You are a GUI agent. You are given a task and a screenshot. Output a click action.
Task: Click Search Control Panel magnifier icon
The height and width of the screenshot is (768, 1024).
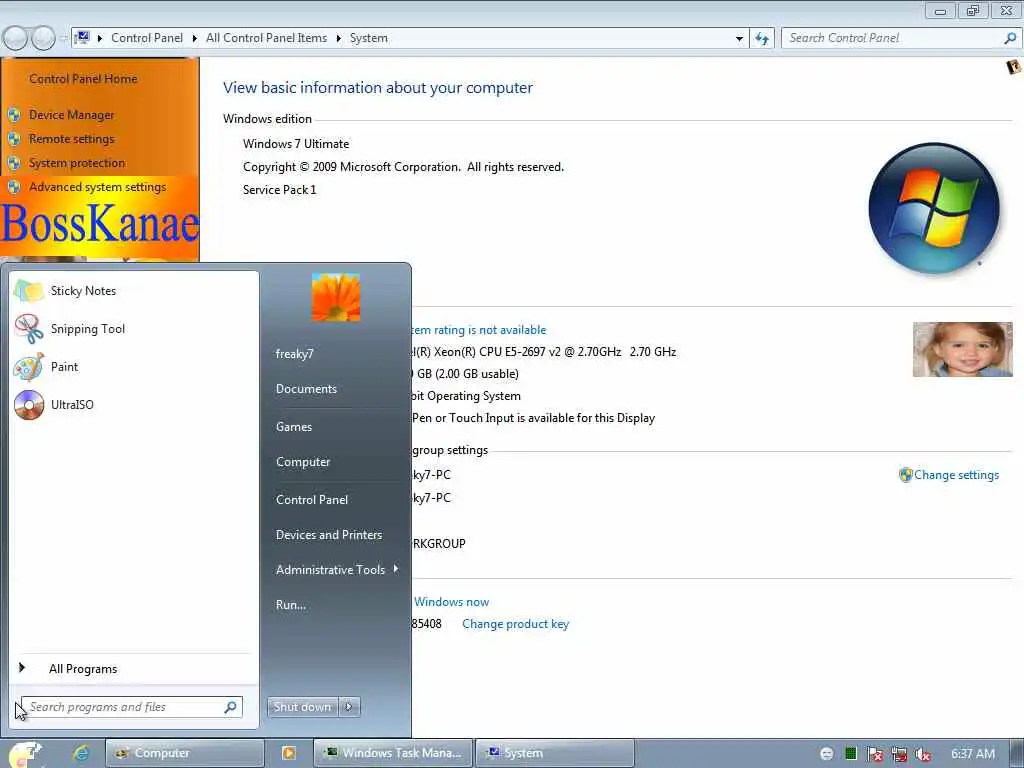click(1010, 38)
